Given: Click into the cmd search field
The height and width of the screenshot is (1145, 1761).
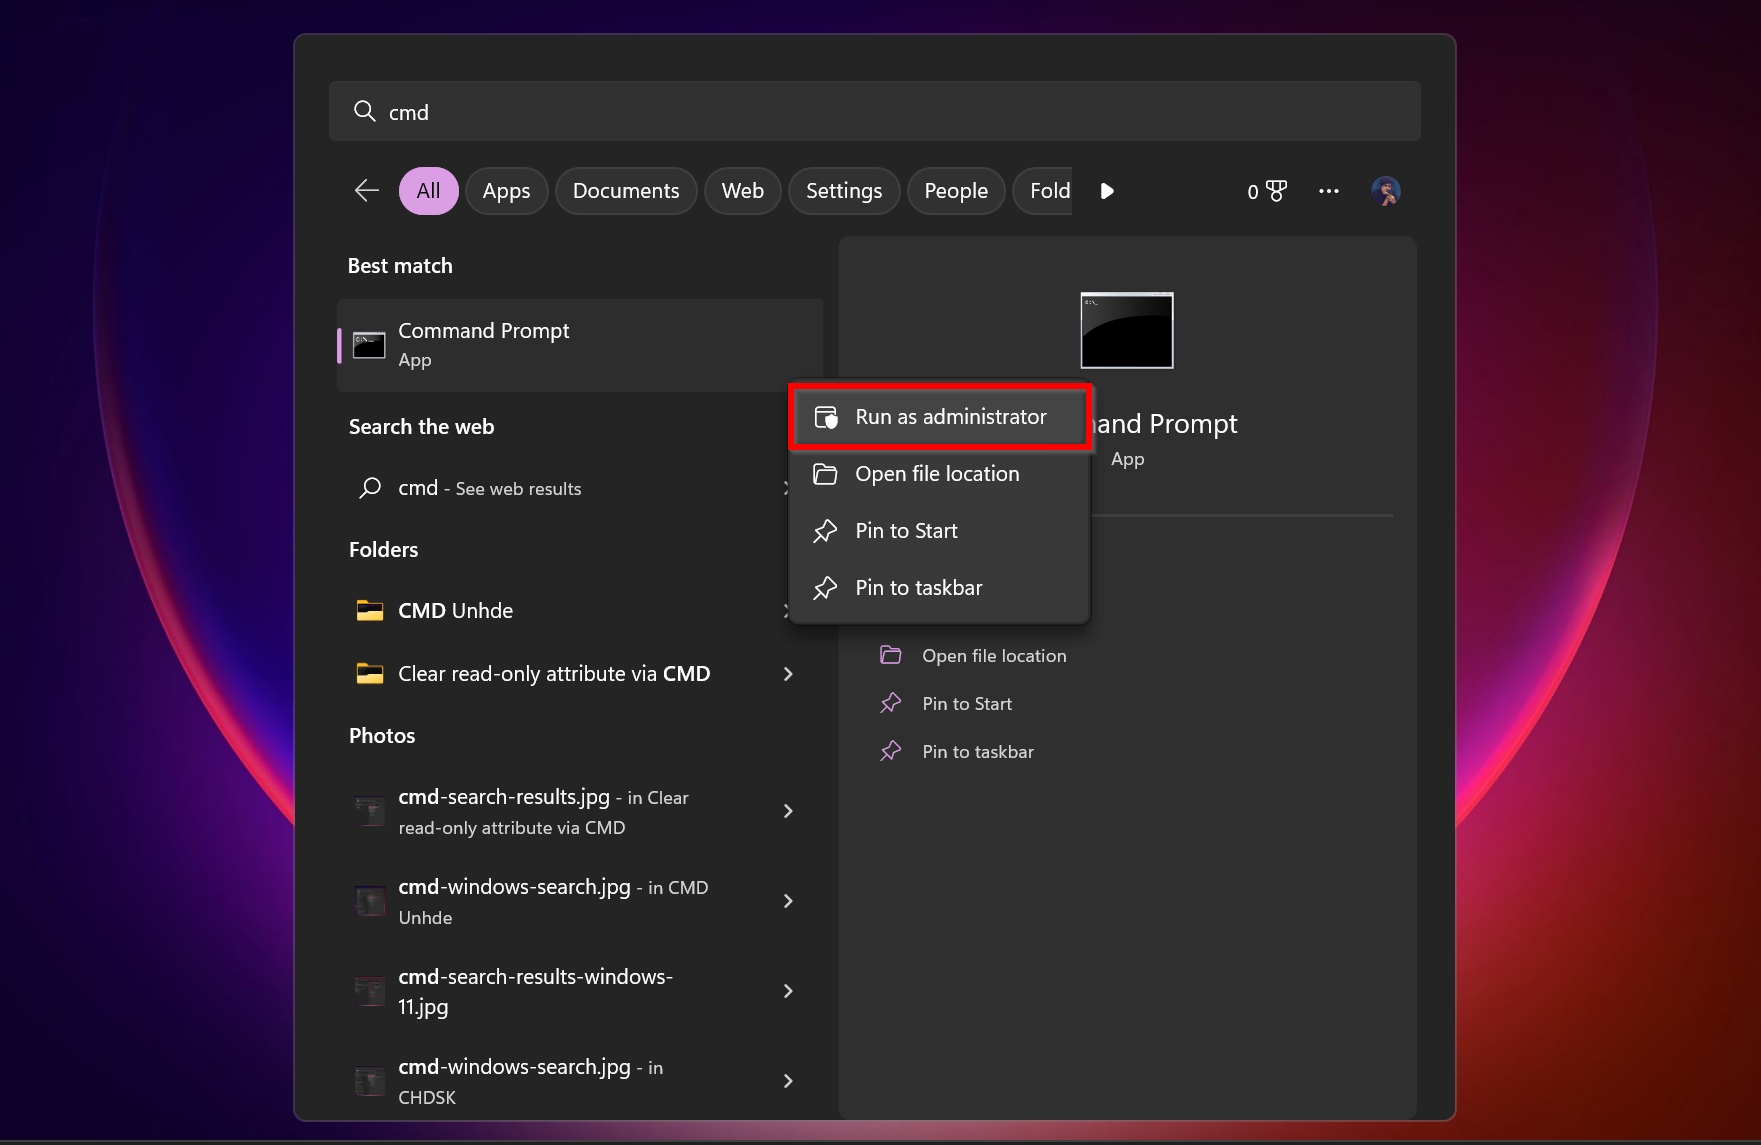Looking at the screenshot, I should point(874,111).
